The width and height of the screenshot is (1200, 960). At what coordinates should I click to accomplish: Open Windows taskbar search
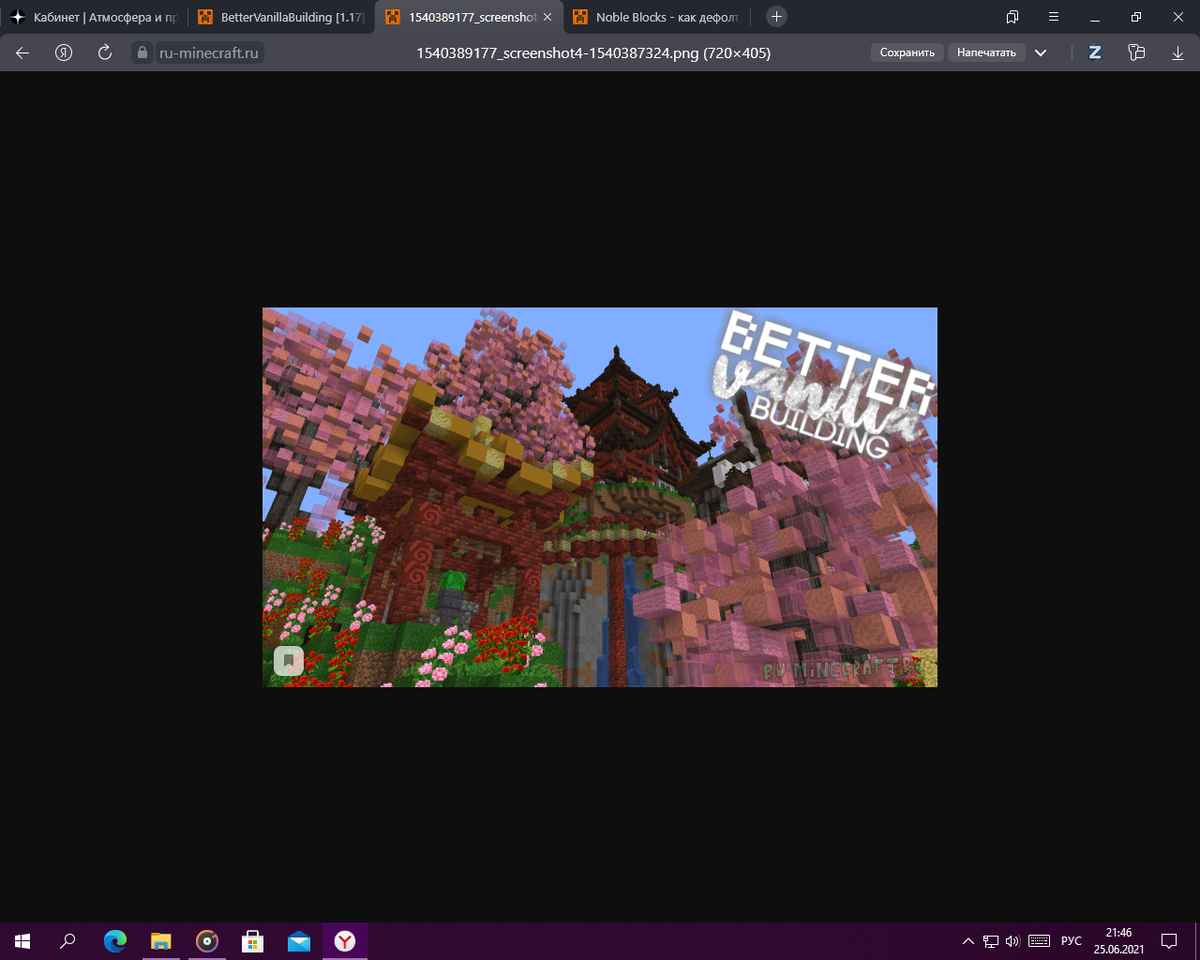coord(68,941)
